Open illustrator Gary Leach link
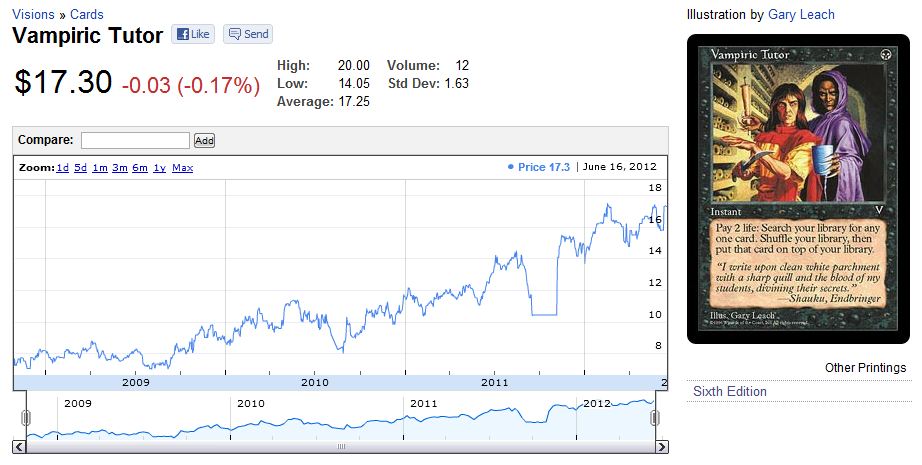 (801, 15)
